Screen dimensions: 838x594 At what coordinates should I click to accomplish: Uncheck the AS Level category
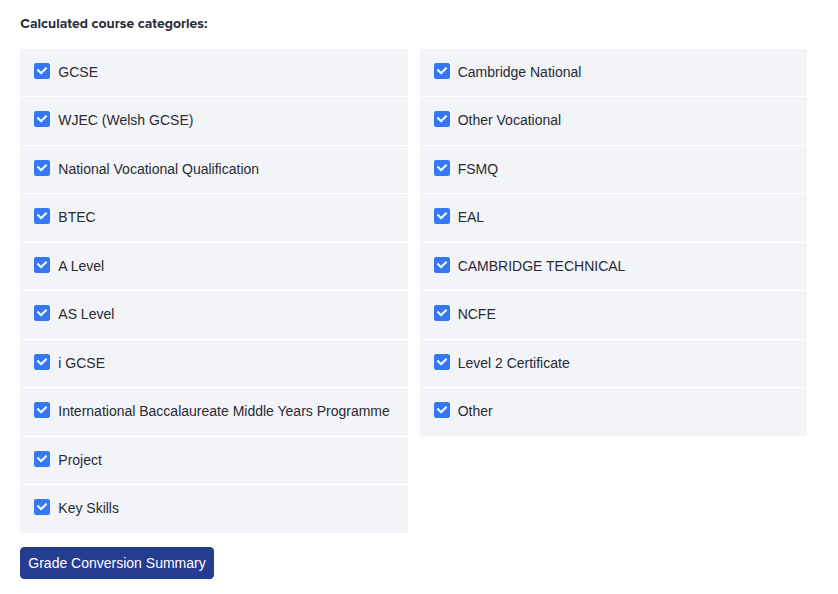click(x=42, y=313)
